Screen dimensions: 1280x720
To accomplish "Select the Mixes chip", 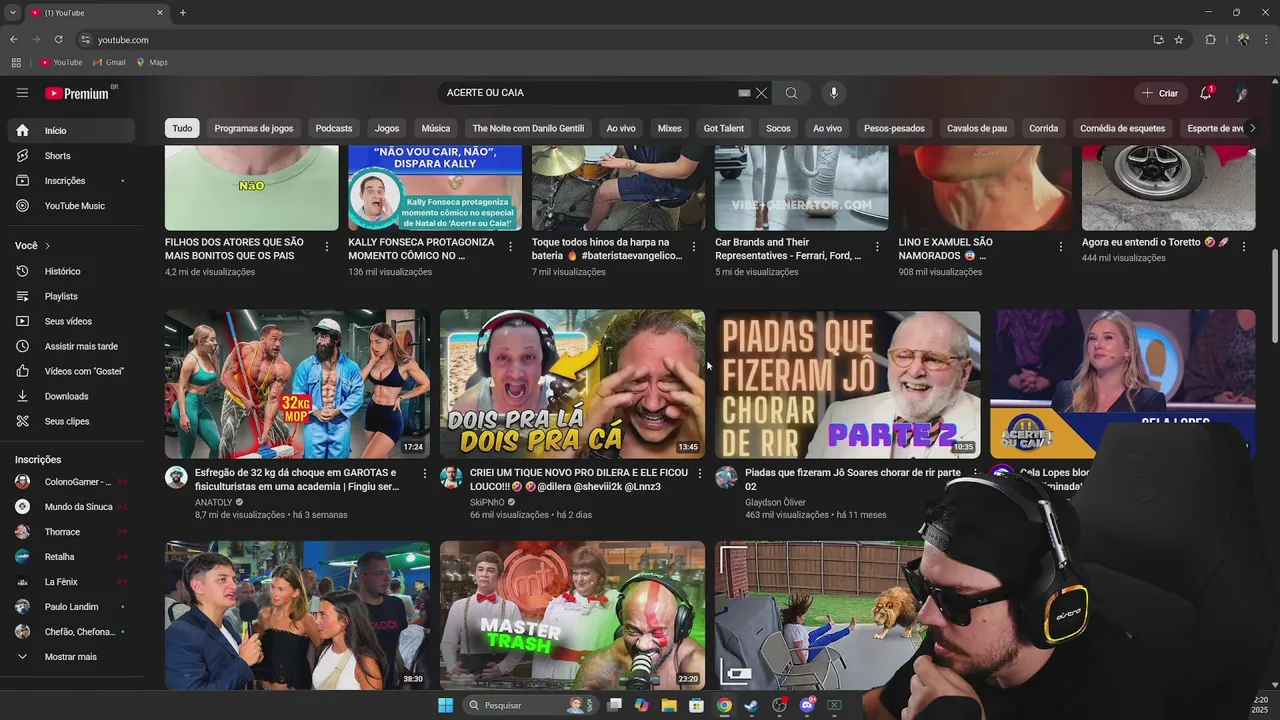I will coord(669,128).
